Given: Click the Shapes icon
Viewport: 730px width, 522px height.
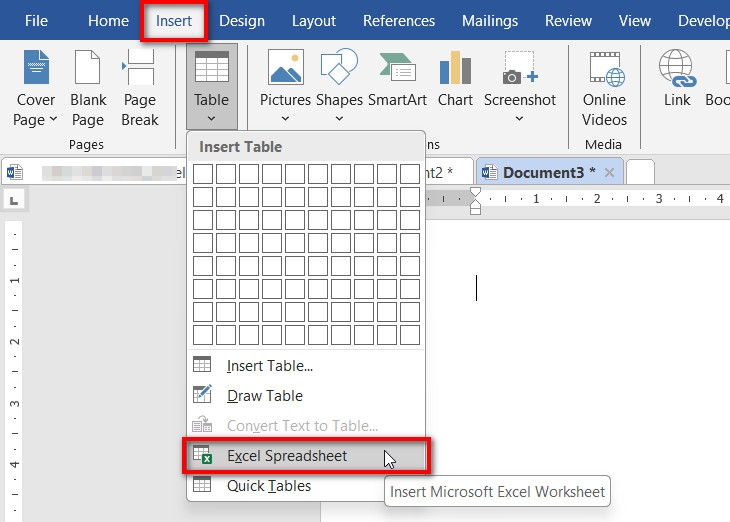Looking at the screenshot, I should 339,66.
